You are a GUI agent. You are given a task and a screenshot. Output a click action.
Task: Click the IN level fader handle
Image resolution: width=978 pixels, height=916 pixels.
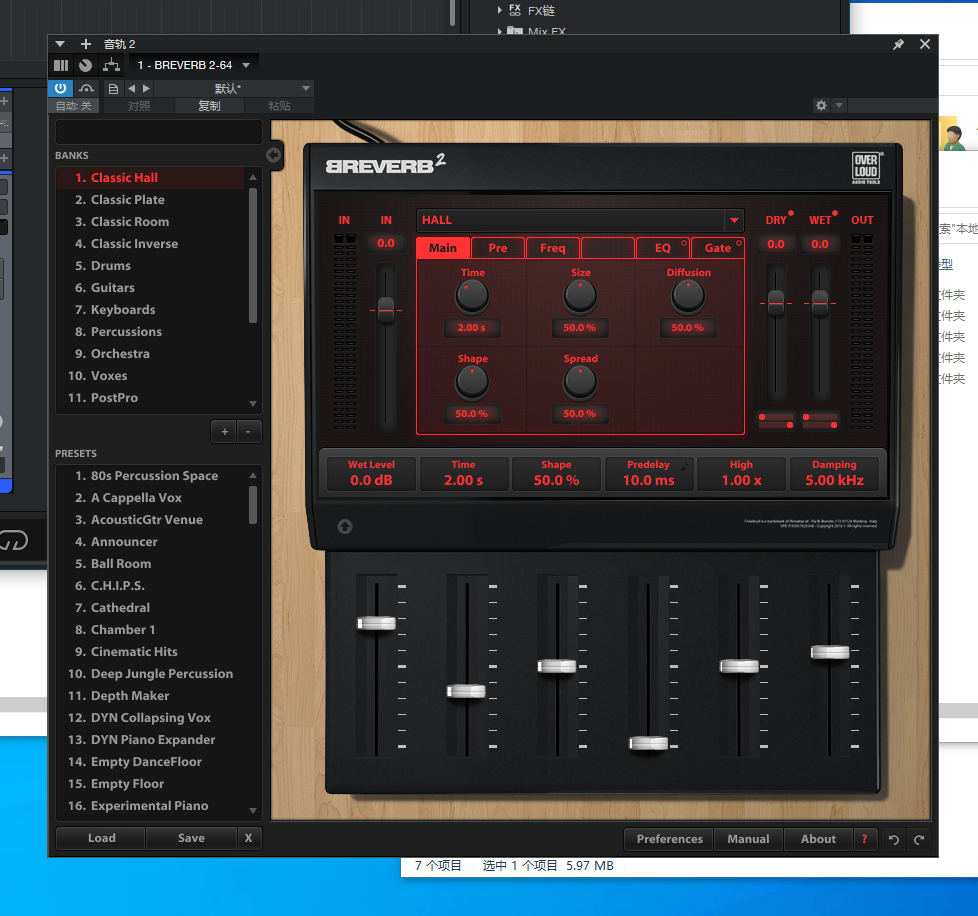click(x=386, y=310)
